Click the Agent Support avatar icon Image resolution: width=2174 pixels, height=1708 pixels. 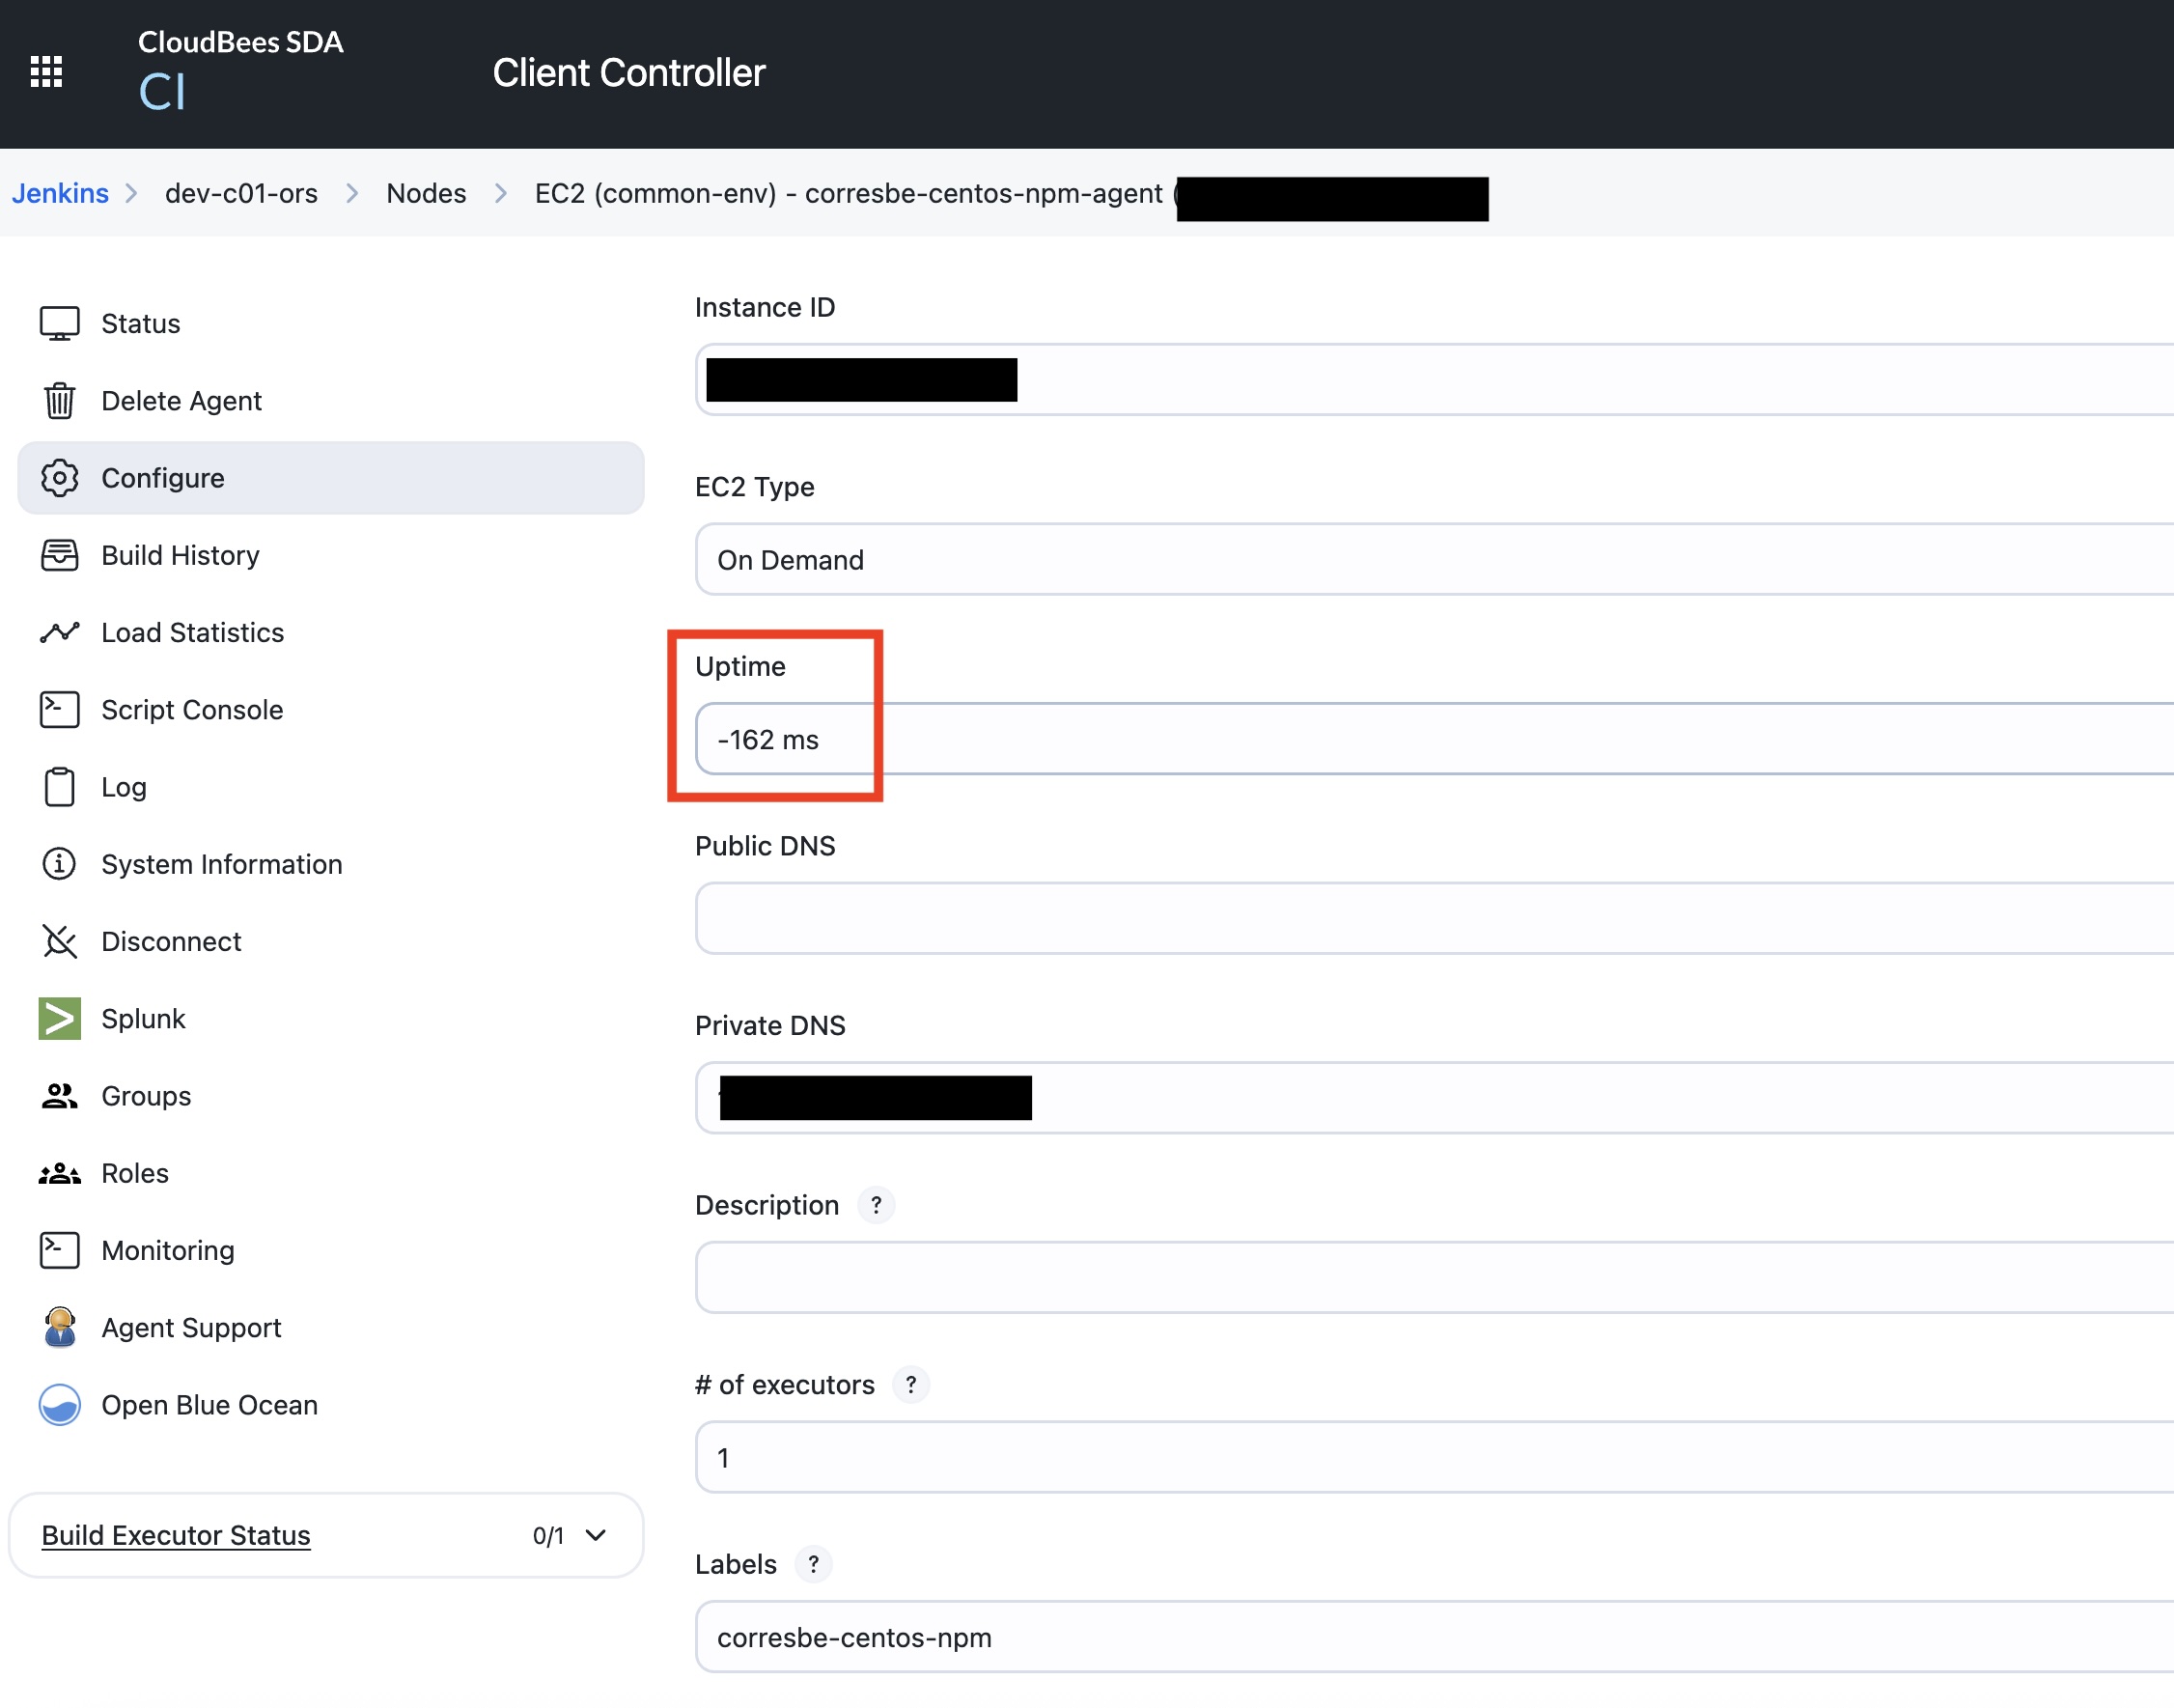tap(59, 1327)
